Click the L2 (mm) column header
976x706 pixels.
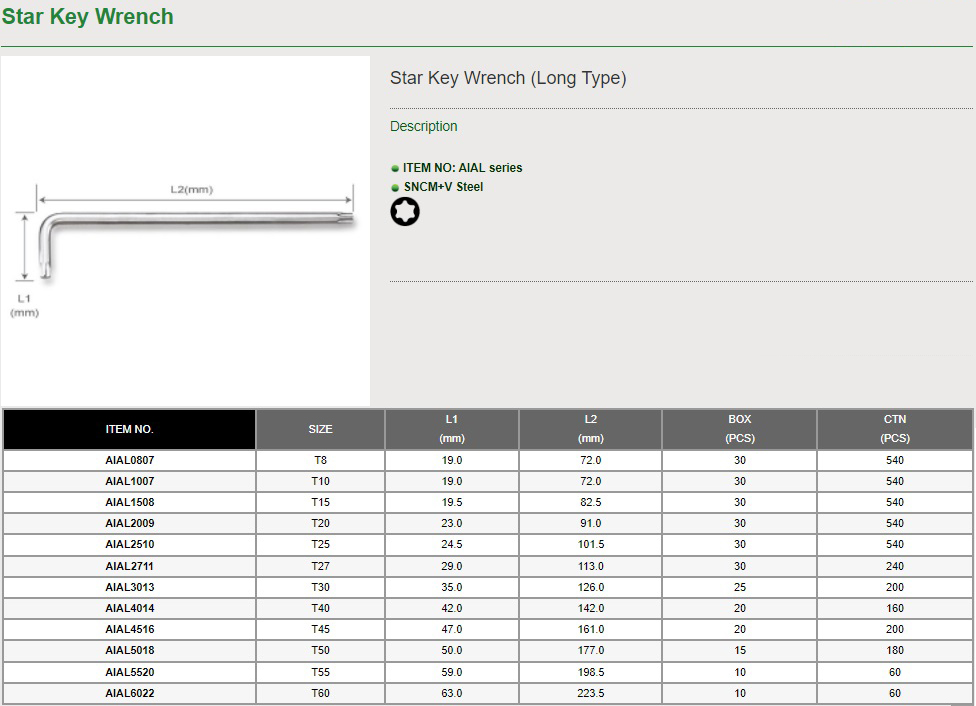pos(590,429)
